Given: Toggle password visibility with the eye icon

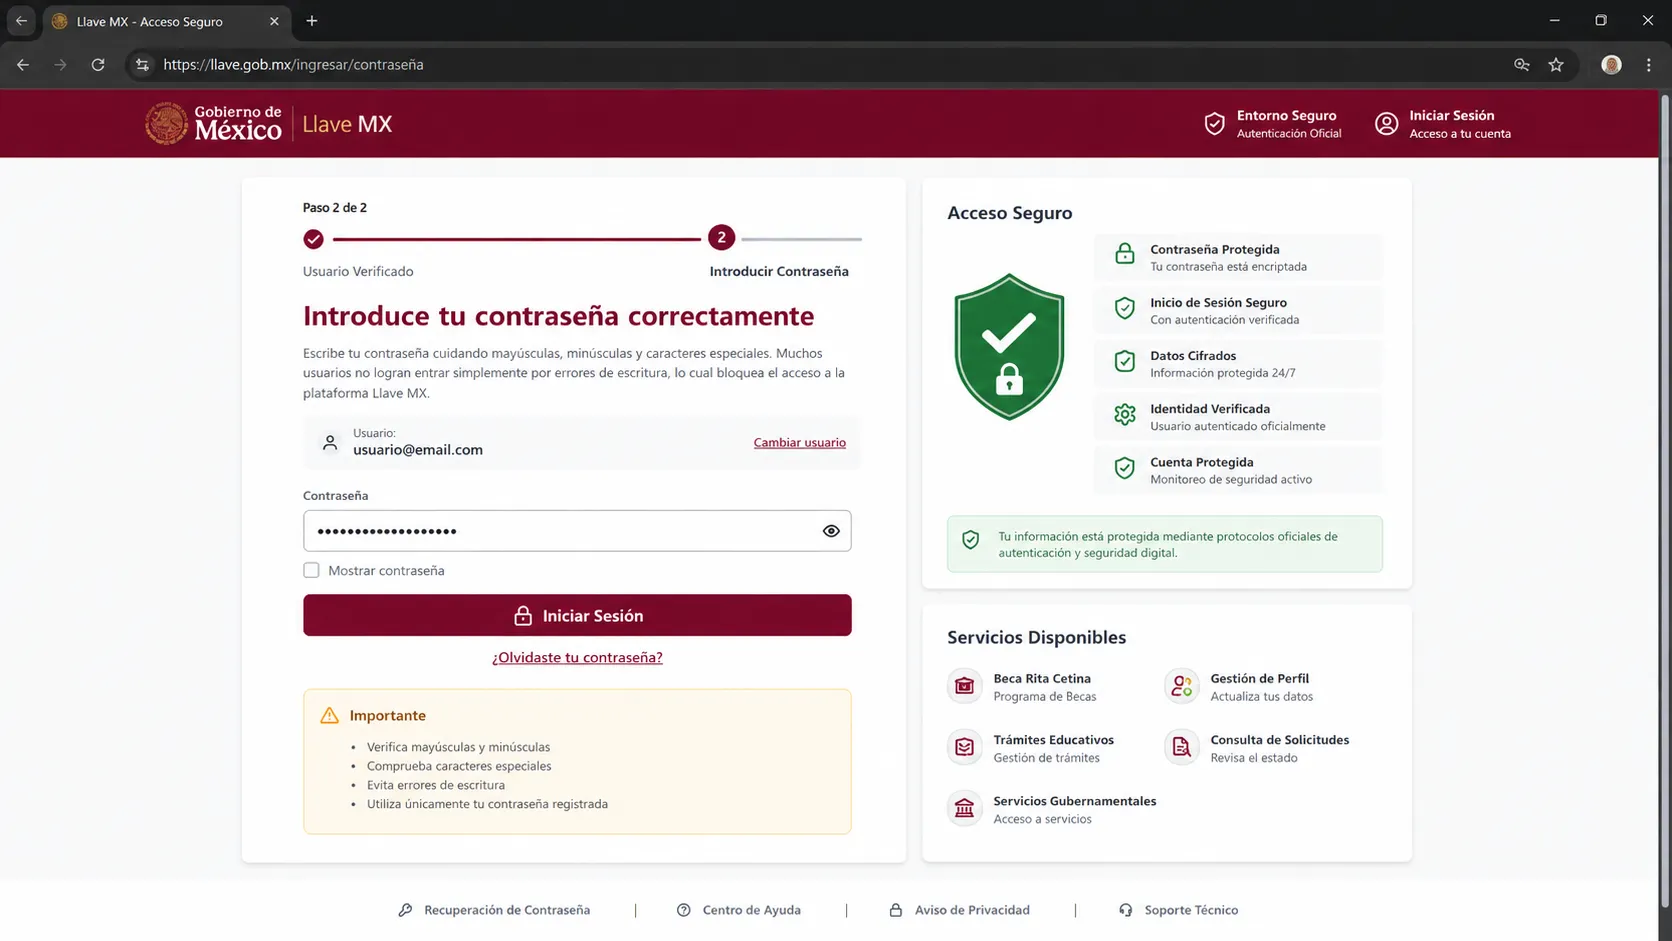Looking at the screenshot, I should (x=831, y=531).
